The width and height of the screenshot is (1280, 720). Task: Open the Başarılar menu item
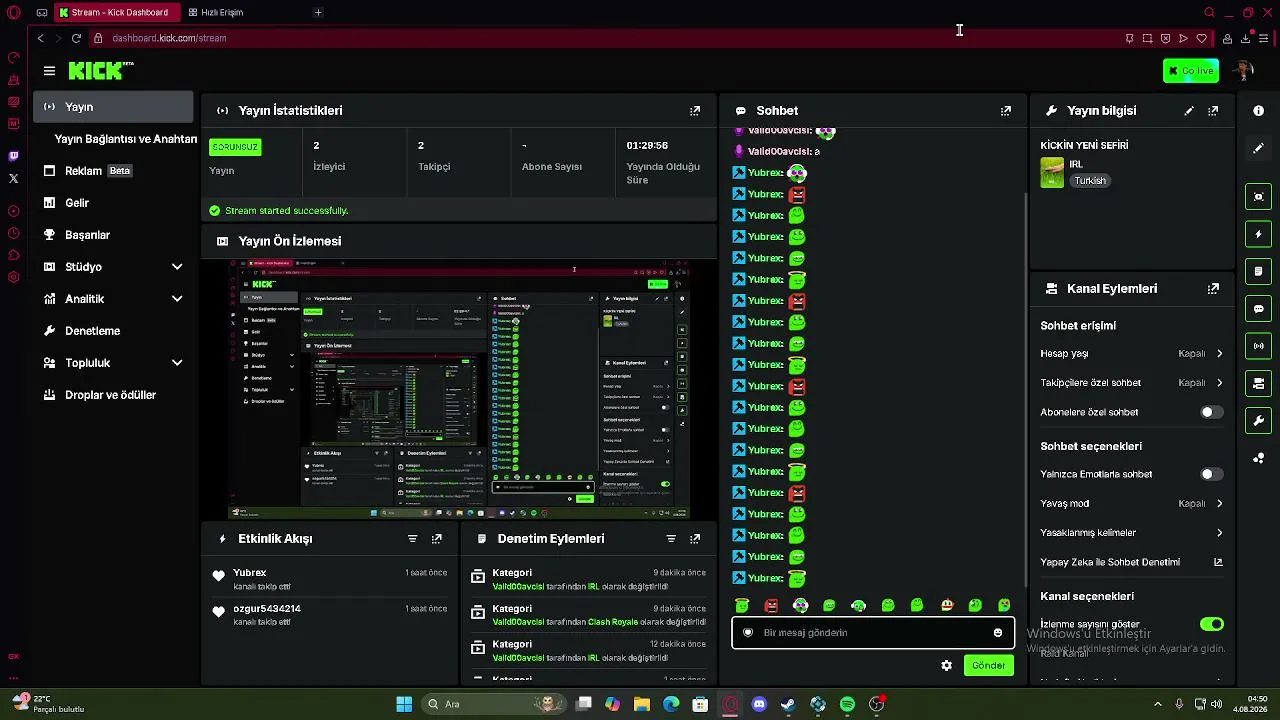pyautogui.click(x=113, y=235)
